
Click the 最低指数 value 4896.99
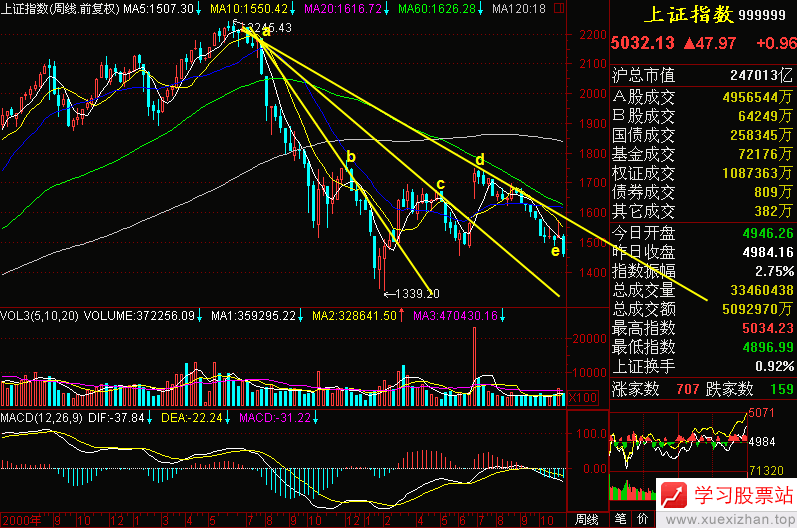pyautogui.click(x=768, y=347)
